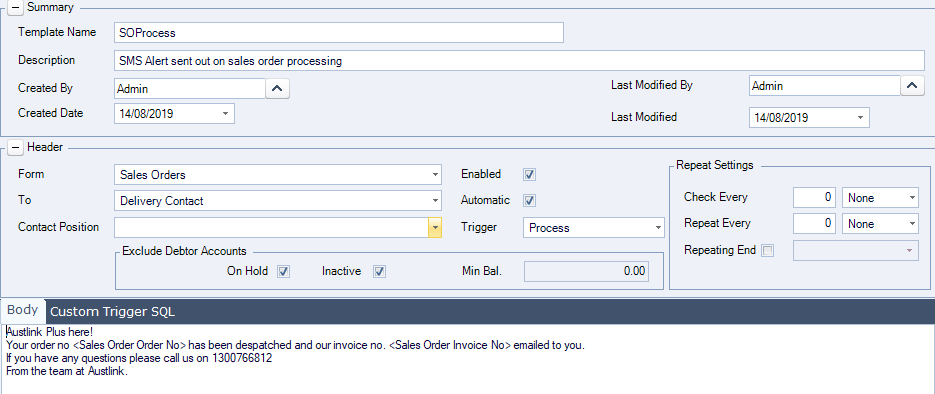Open the Repeating End date dropdown

(x=909, y=250)
